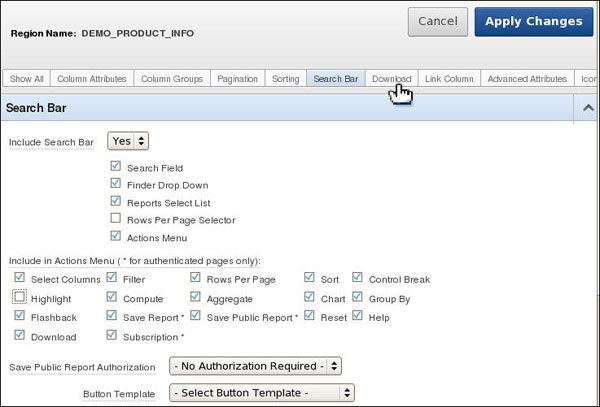Open the Column Attributes tab
600x407 pixels.
pos(92,79)
